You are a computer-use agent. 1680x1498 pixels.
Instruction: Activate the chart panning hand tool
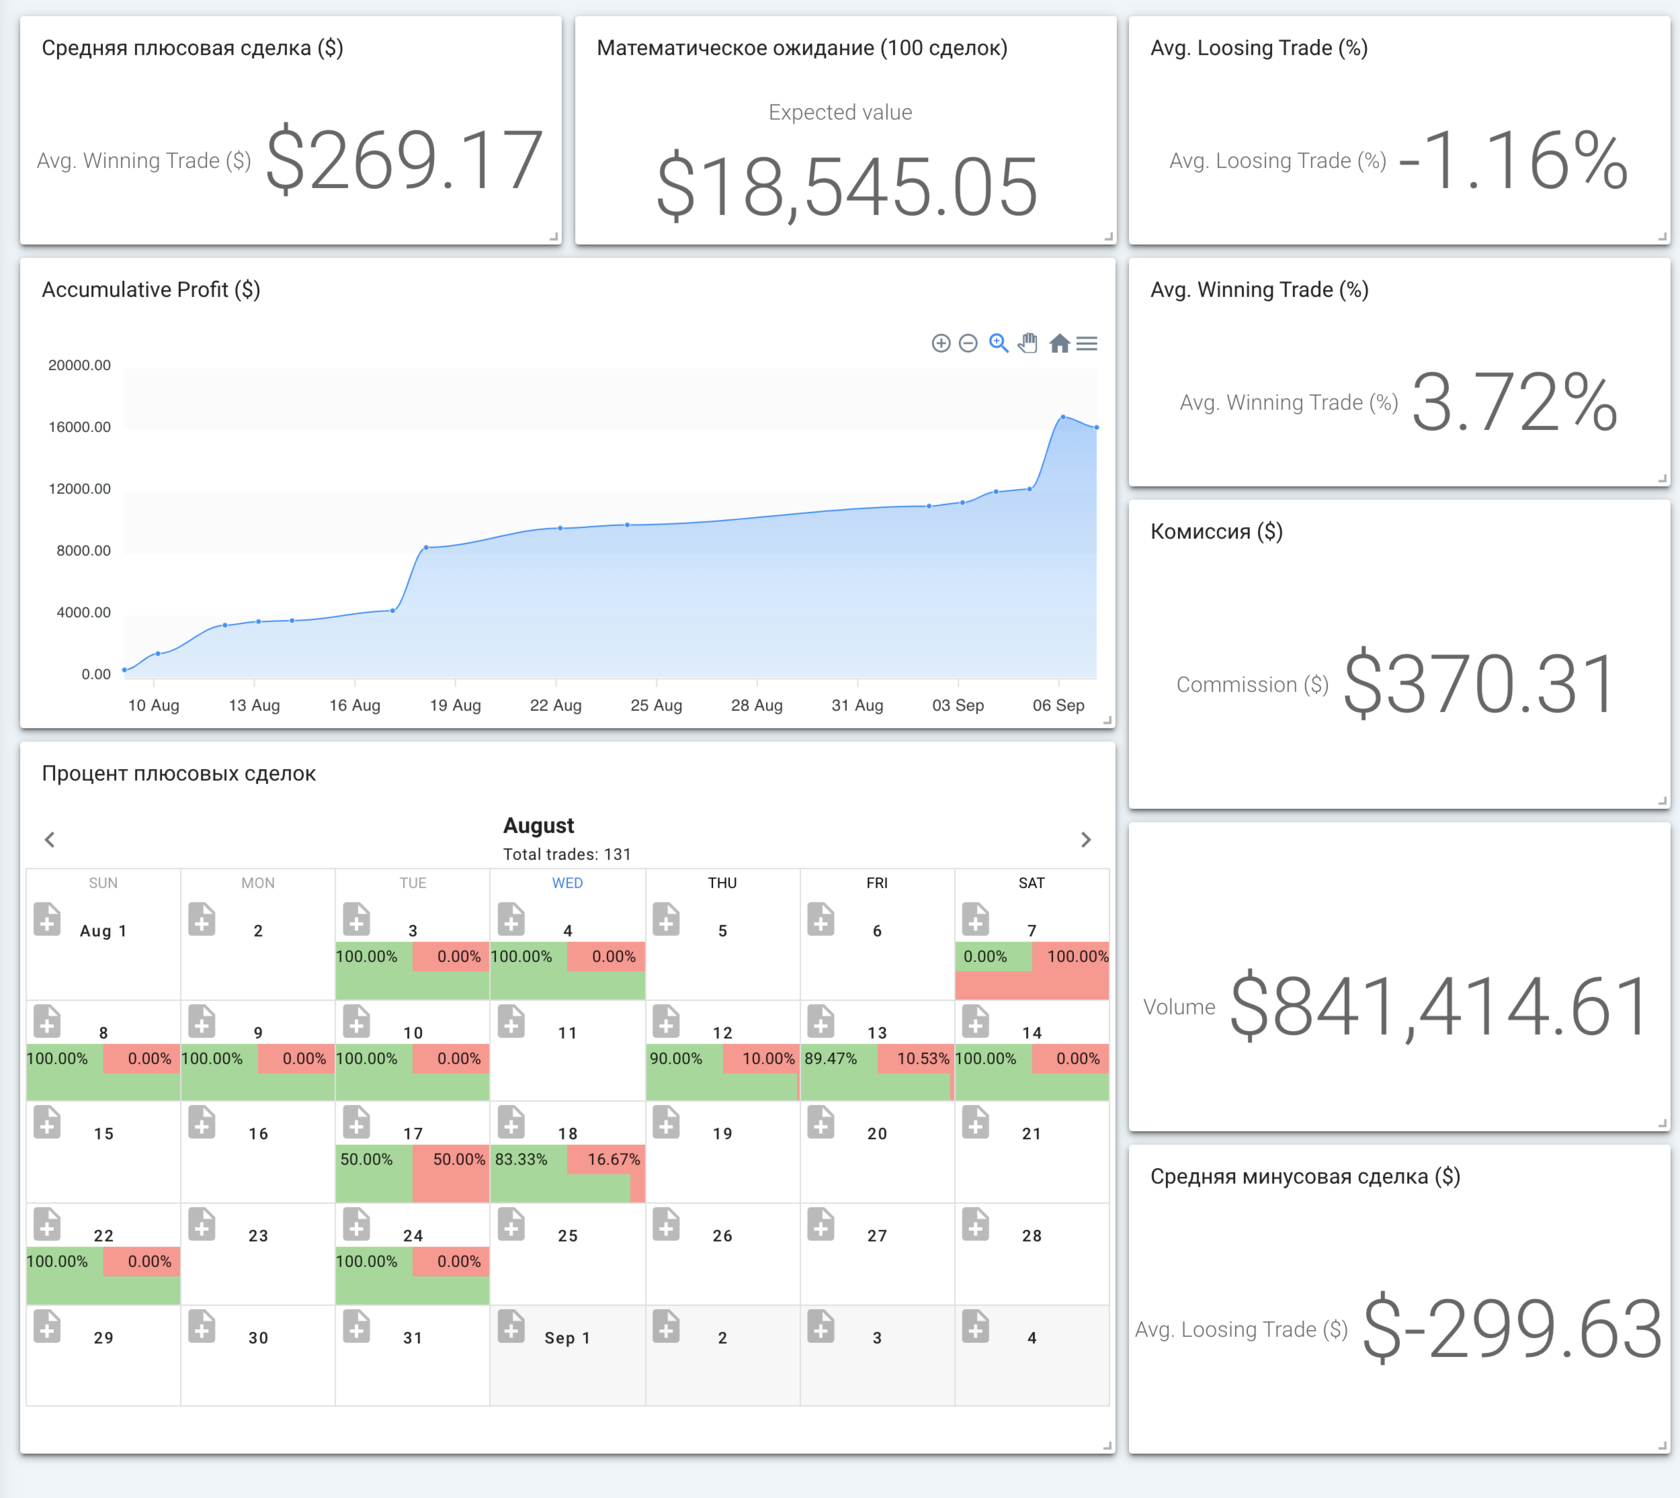pos(1028,343)
